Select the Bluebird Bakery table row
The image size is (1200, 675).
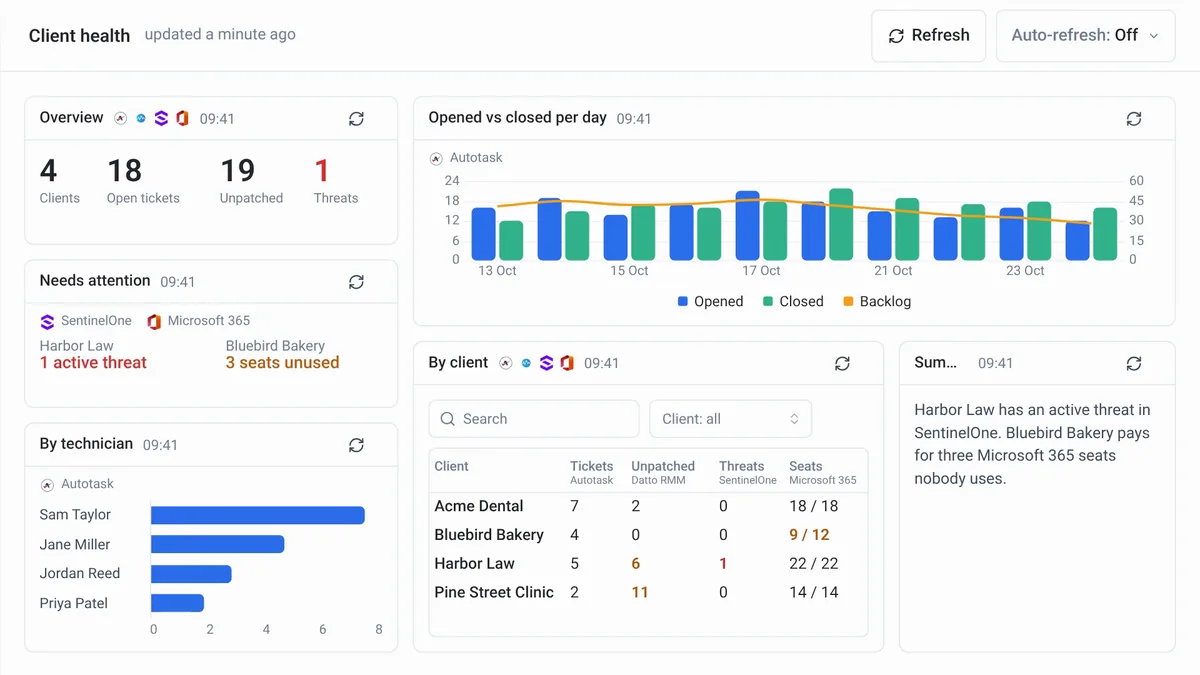click(648, 535)
